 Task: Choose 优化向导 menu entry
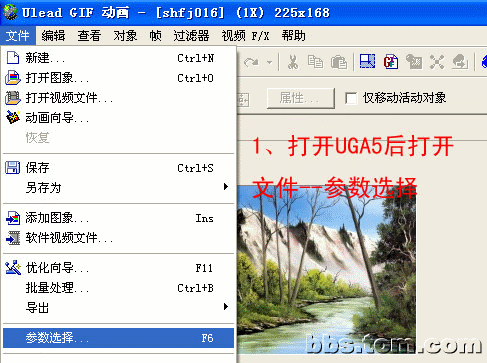[x=118, y=268]
